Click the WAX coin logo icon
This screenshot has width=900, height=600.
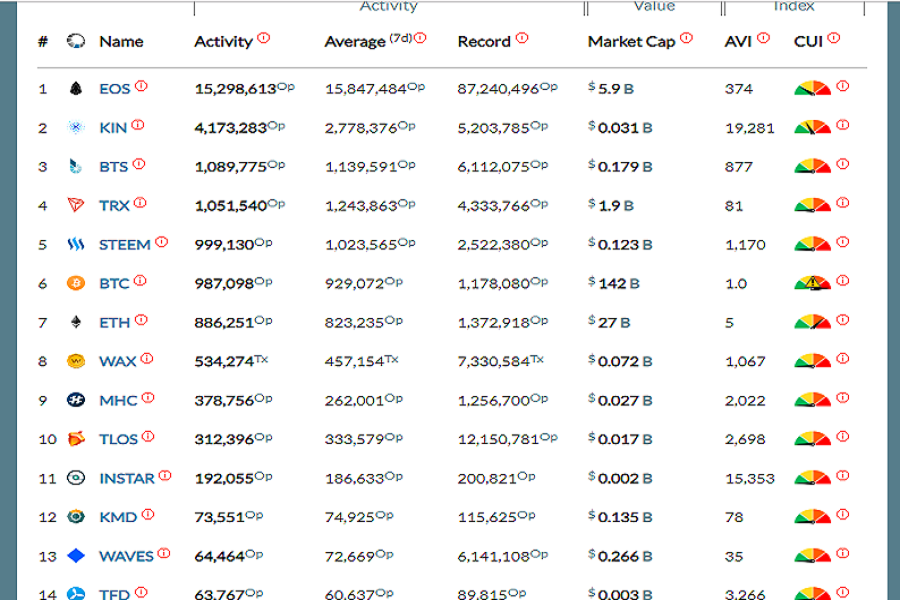(x=75, y=361)
